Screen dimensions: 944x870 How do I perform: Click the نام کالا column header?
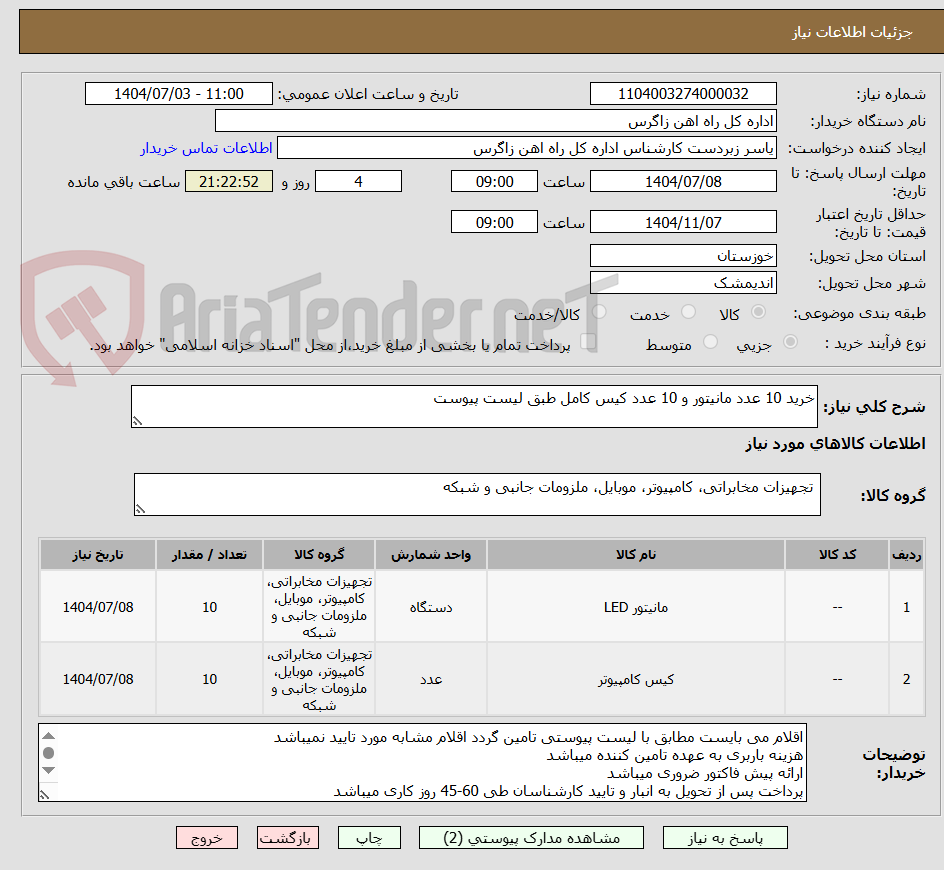click(636, 555)
